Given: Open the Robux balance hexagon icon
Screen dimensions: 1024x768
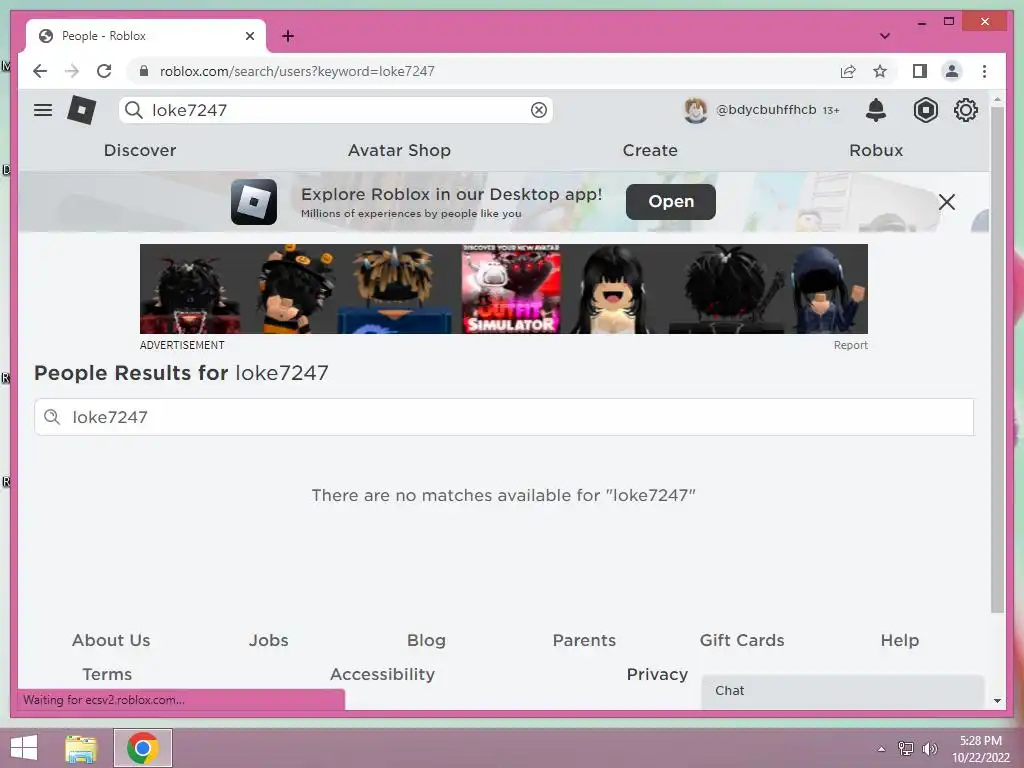Looking at the screenshot, I should tap(925, 110).
